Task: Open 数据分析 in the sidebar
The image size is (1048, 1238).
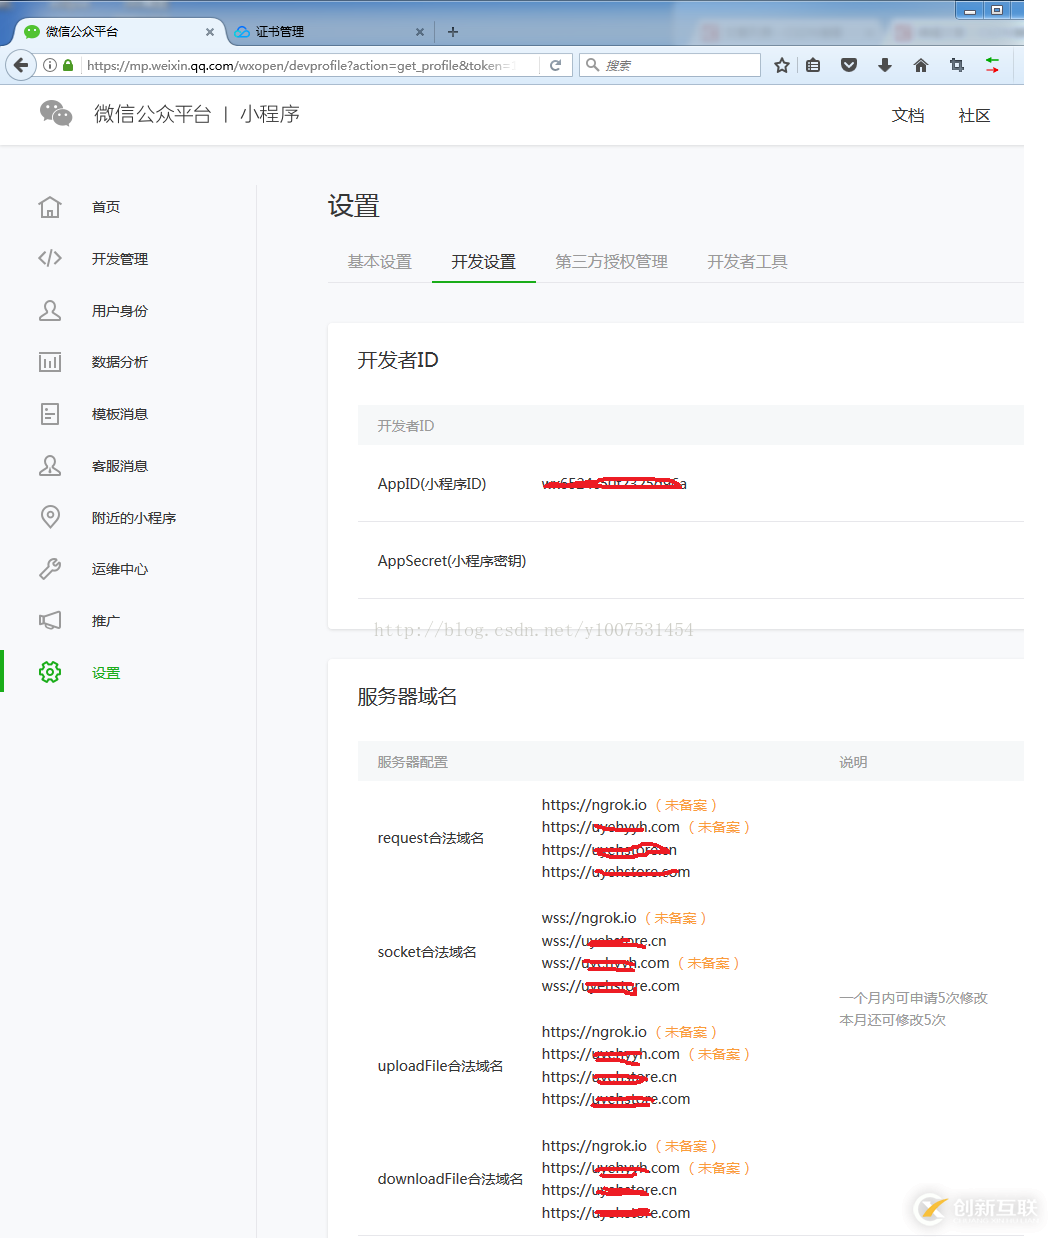Action: (120, 362)
